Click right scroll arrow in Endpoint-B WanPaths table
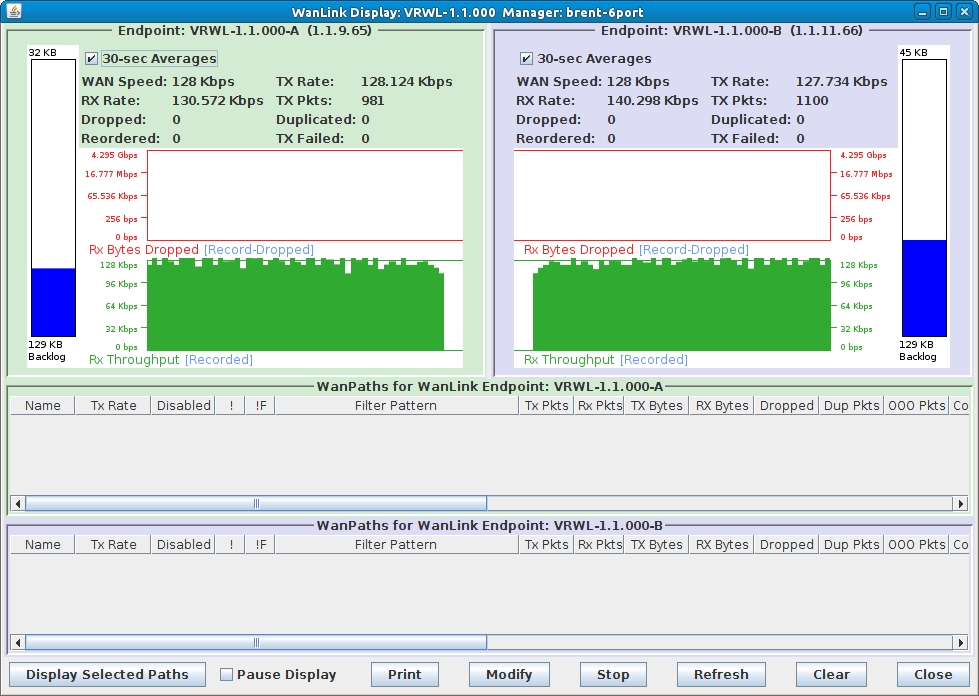This screenshot has height=696, width=979. pos(961,642)
